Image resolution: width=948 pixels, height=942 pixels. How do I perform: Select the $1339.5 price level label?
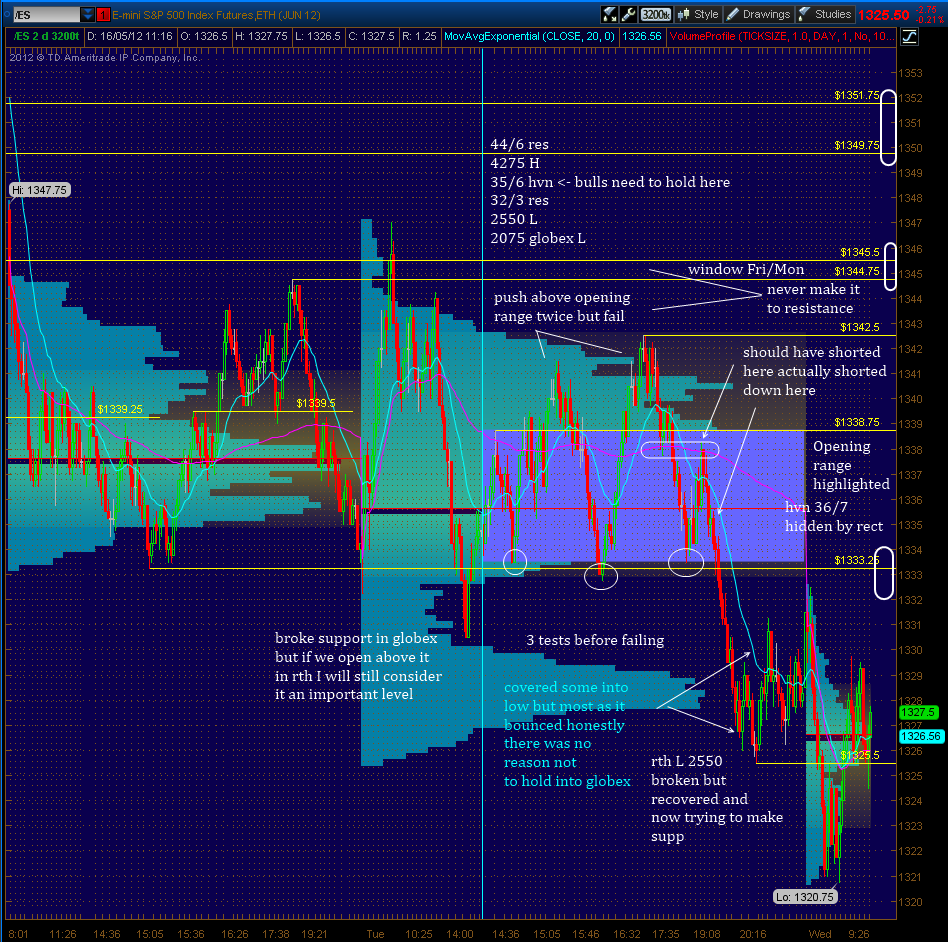point(316,403)
